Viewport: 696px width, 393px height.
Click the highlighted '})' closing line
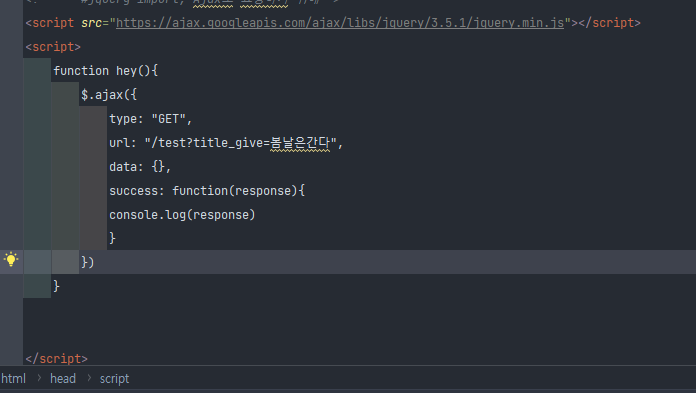point(87,262)
